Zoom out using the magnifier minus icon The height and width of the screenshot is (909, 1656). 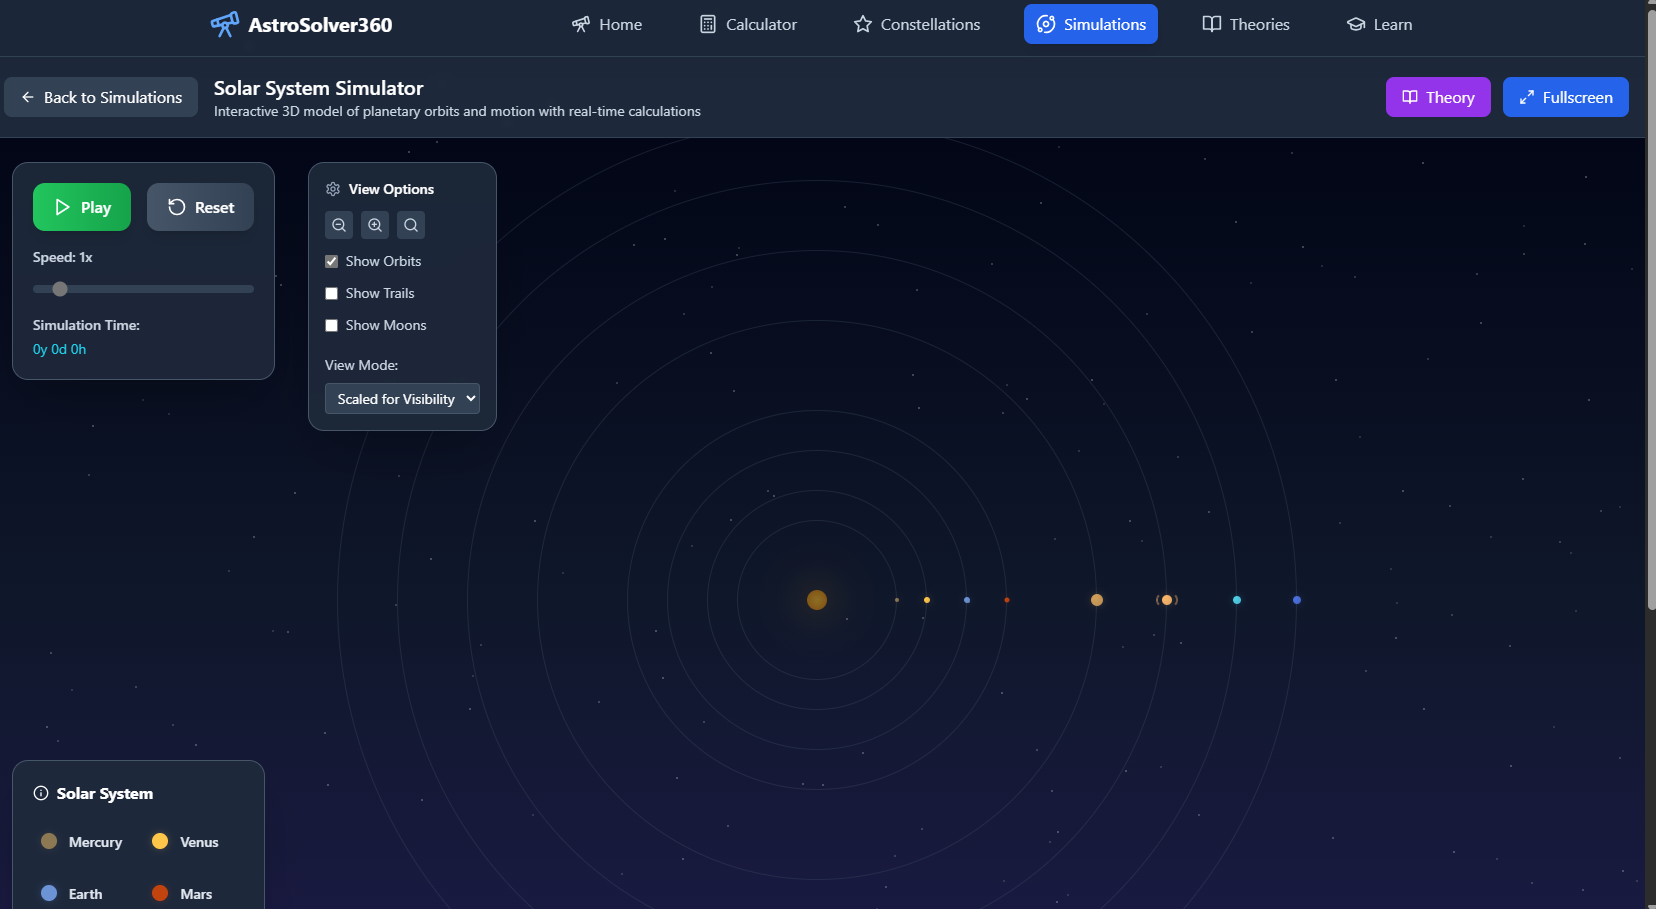pos(339,225)
